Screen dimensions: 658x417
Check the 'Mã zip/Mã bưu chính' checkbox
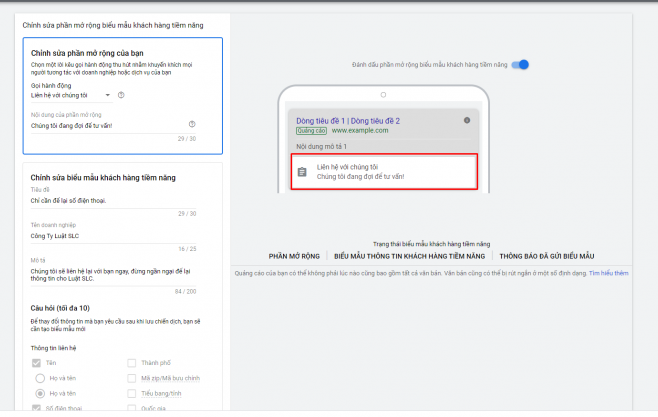(132, 378)
